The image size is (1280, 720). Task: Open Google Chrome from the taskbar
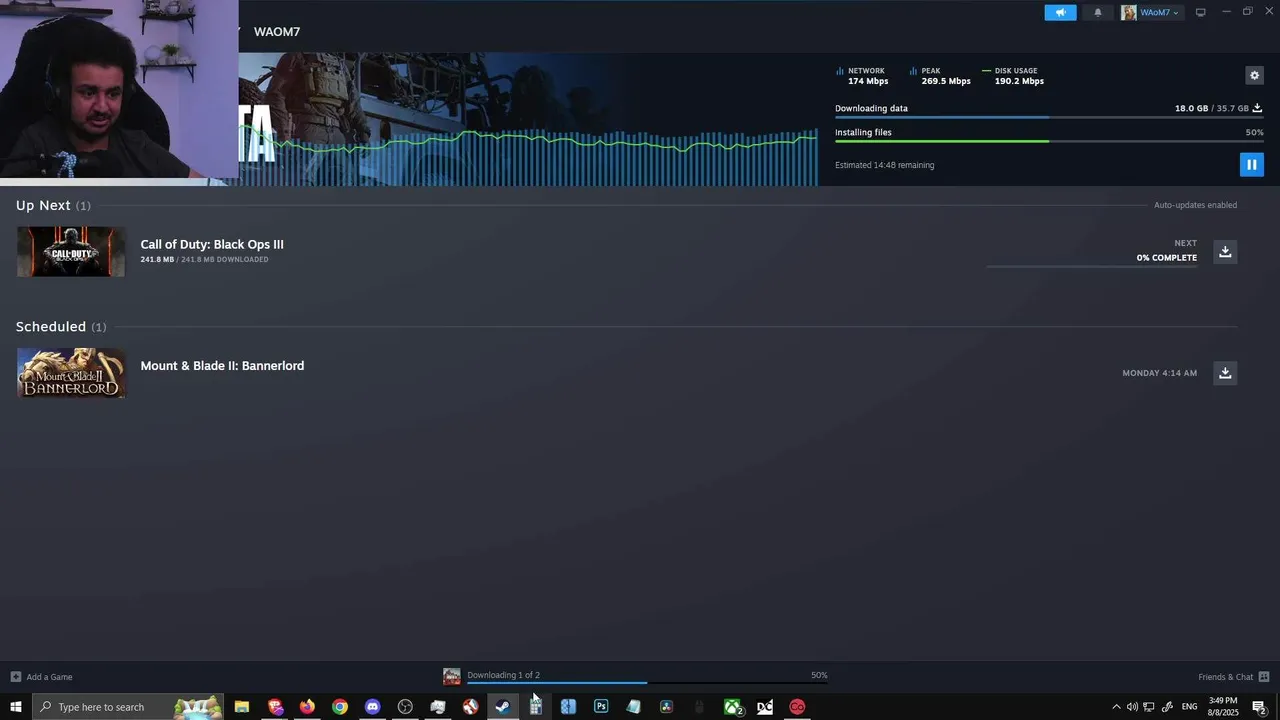[340, 707]
